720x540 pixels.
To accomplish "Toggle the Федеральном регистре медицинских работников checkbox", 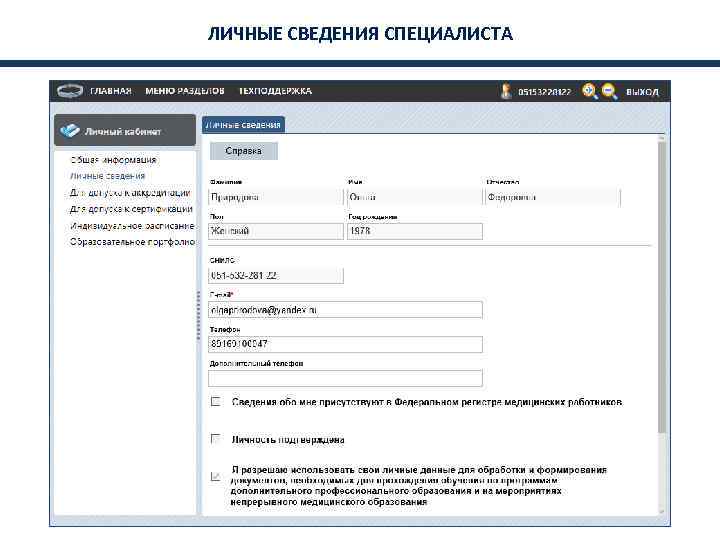I will [215, 401].
